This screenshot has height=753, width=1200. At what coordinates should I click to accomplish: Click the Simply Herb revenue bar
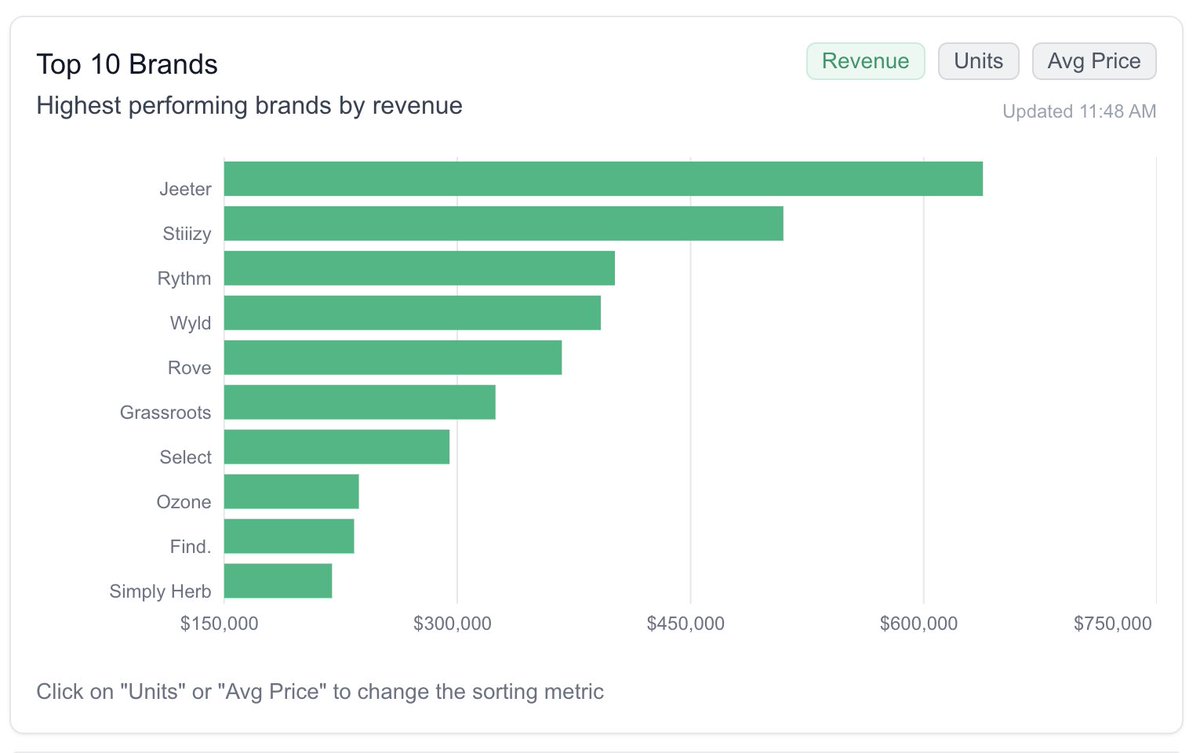coord(278,581)
